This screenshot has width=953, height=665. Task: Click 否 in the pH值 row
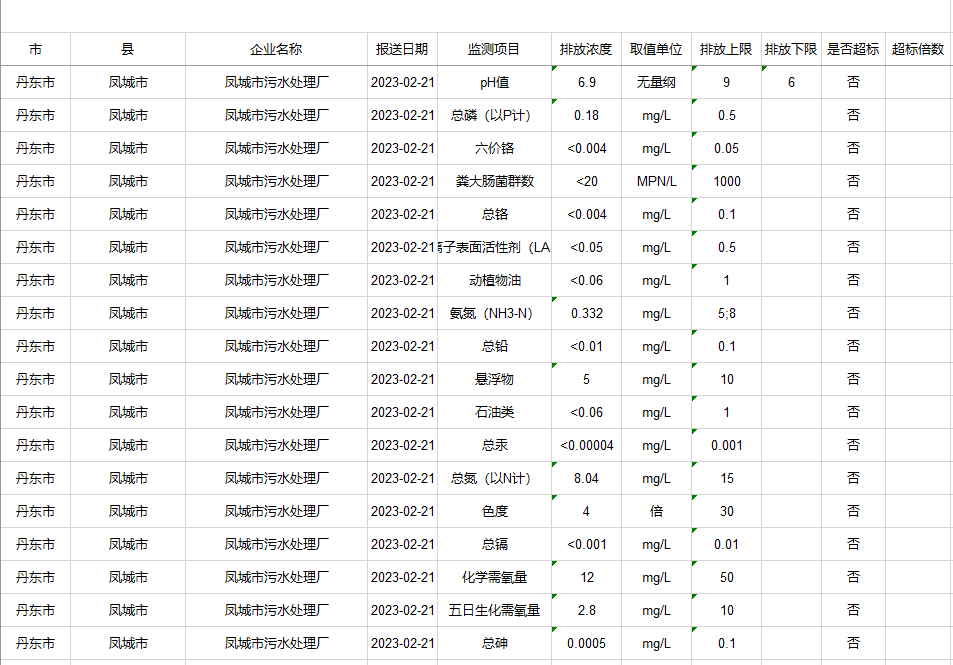853,82
